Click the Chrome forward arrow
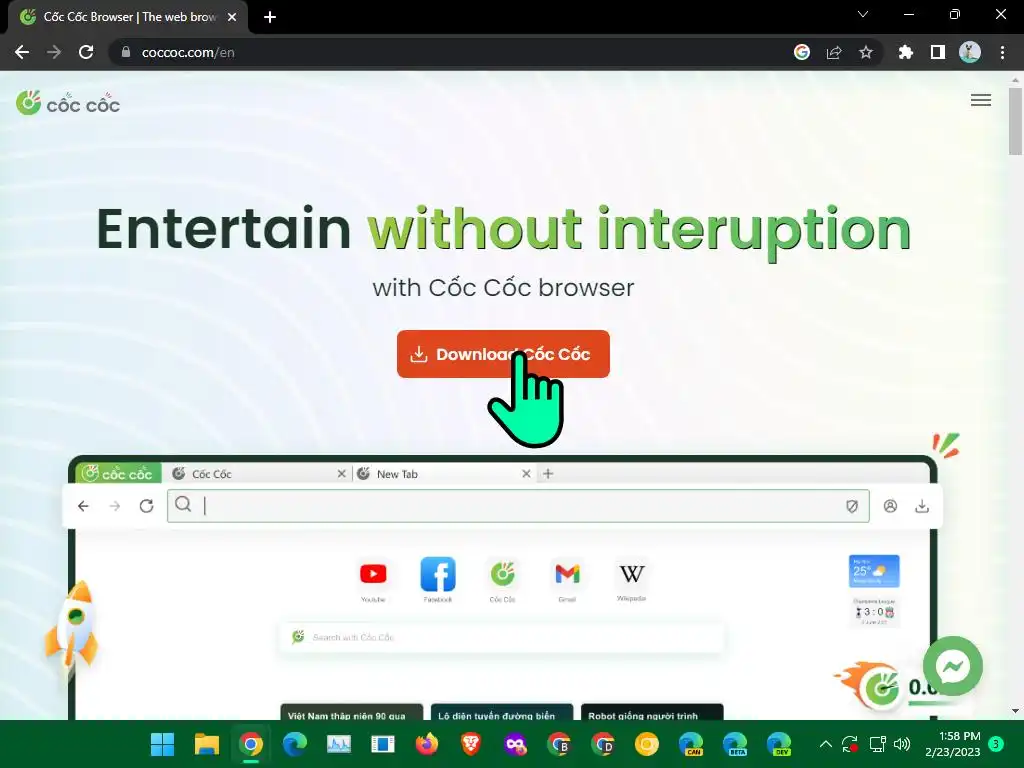The width and height of the screenshot is (1024, 768). tap(54, 52)
